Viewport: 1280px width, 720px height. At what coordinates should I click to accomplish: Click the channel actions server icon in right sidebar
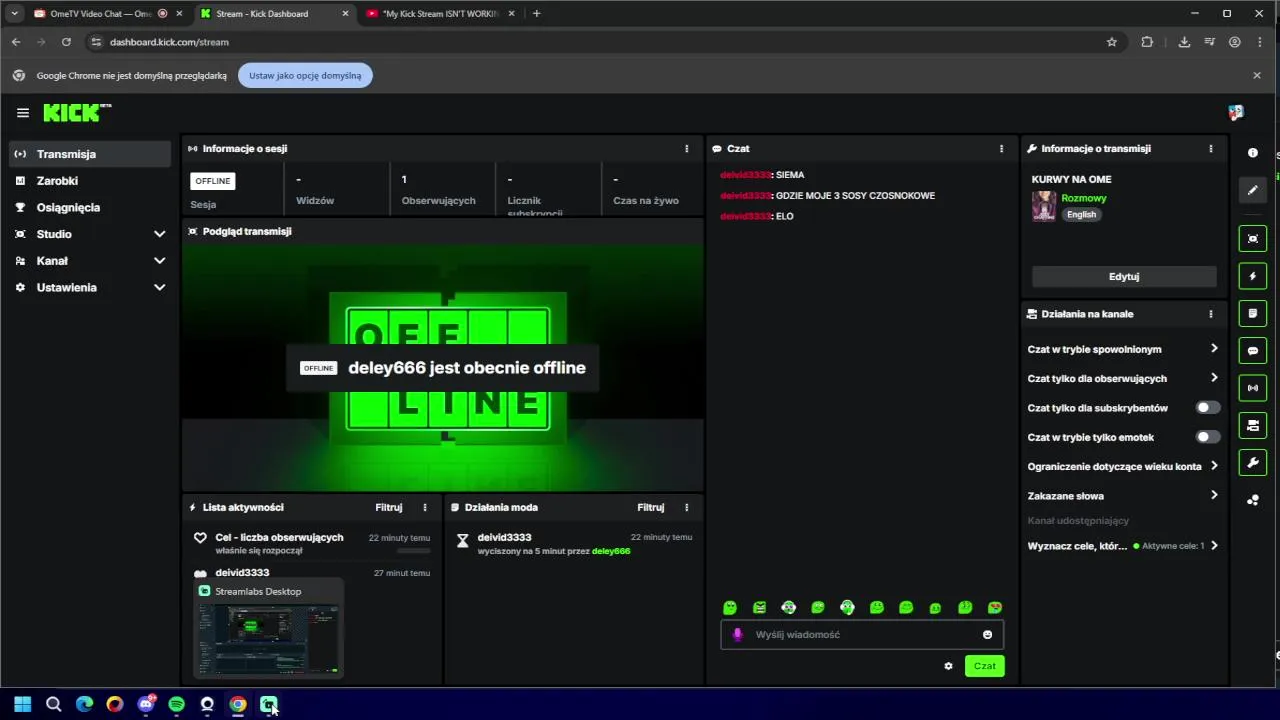(1253, 426)
